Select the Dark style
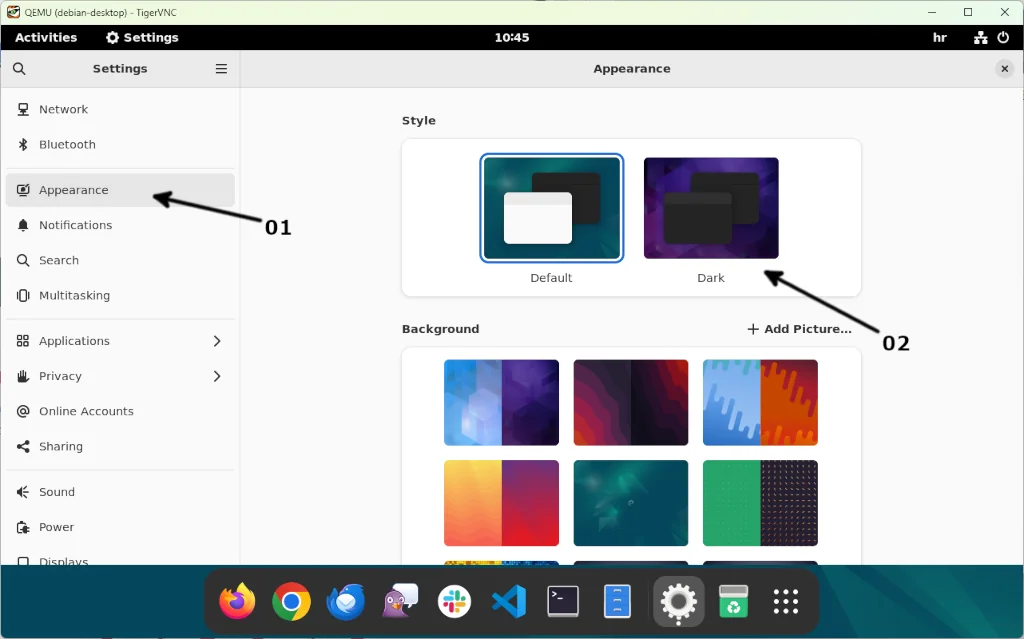Image resolution: width=1024 pixels, height=639 pixels. [x=710, y=207]
